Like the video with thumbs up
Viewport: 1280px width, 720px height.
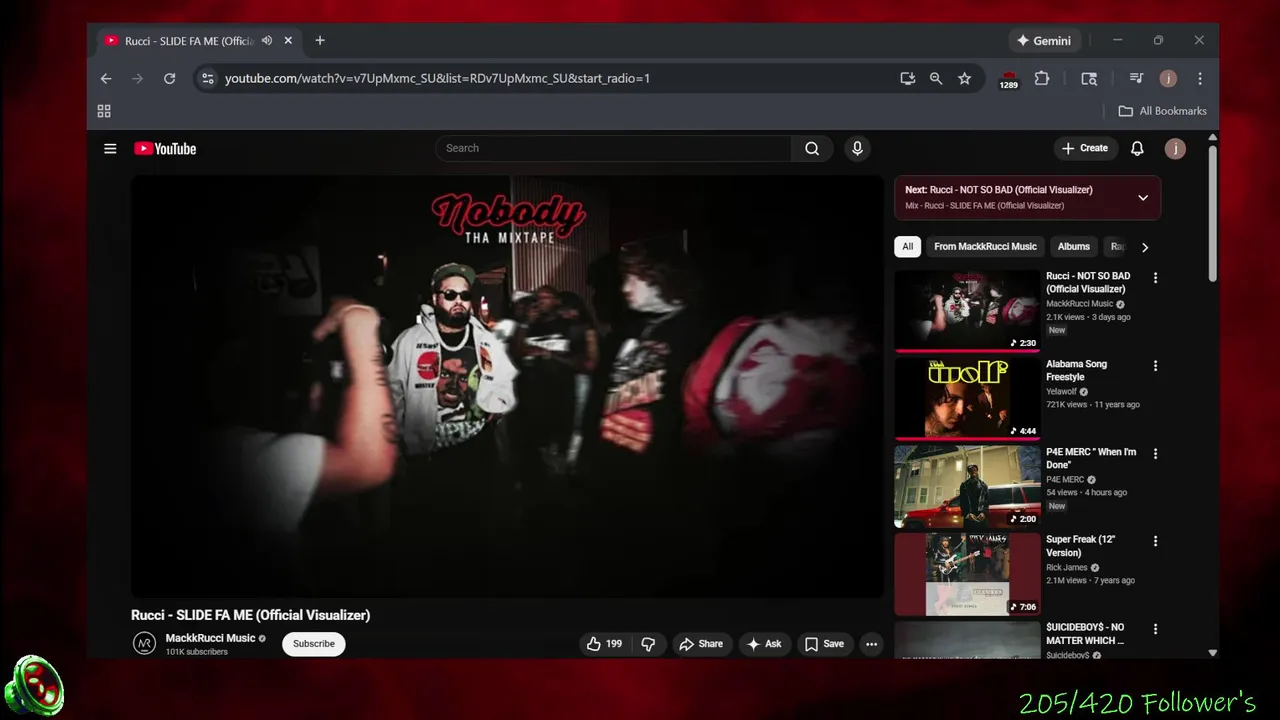coord(604,644)
